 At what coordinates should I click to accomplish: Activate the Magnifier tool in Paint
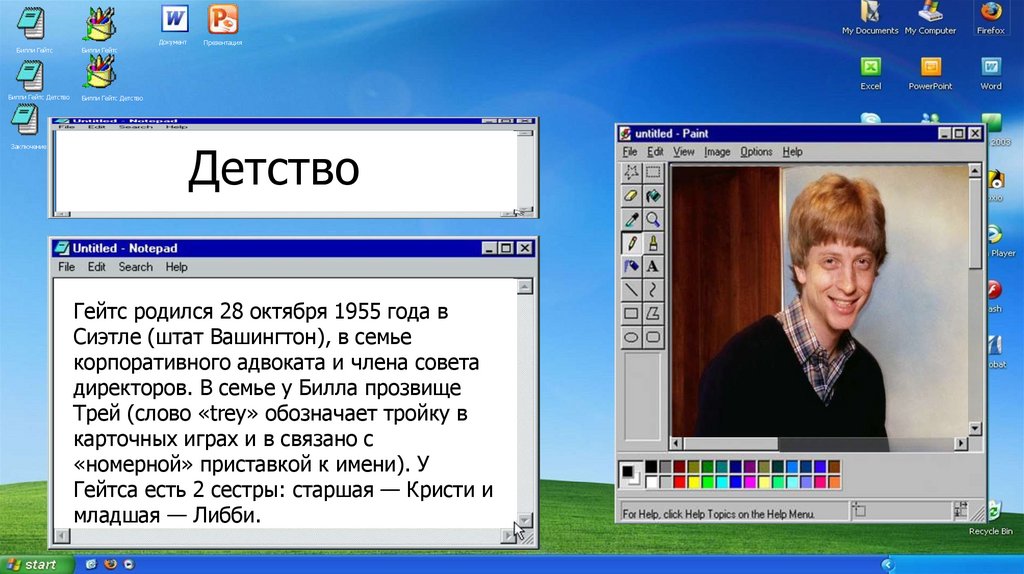tap(653, 219)
